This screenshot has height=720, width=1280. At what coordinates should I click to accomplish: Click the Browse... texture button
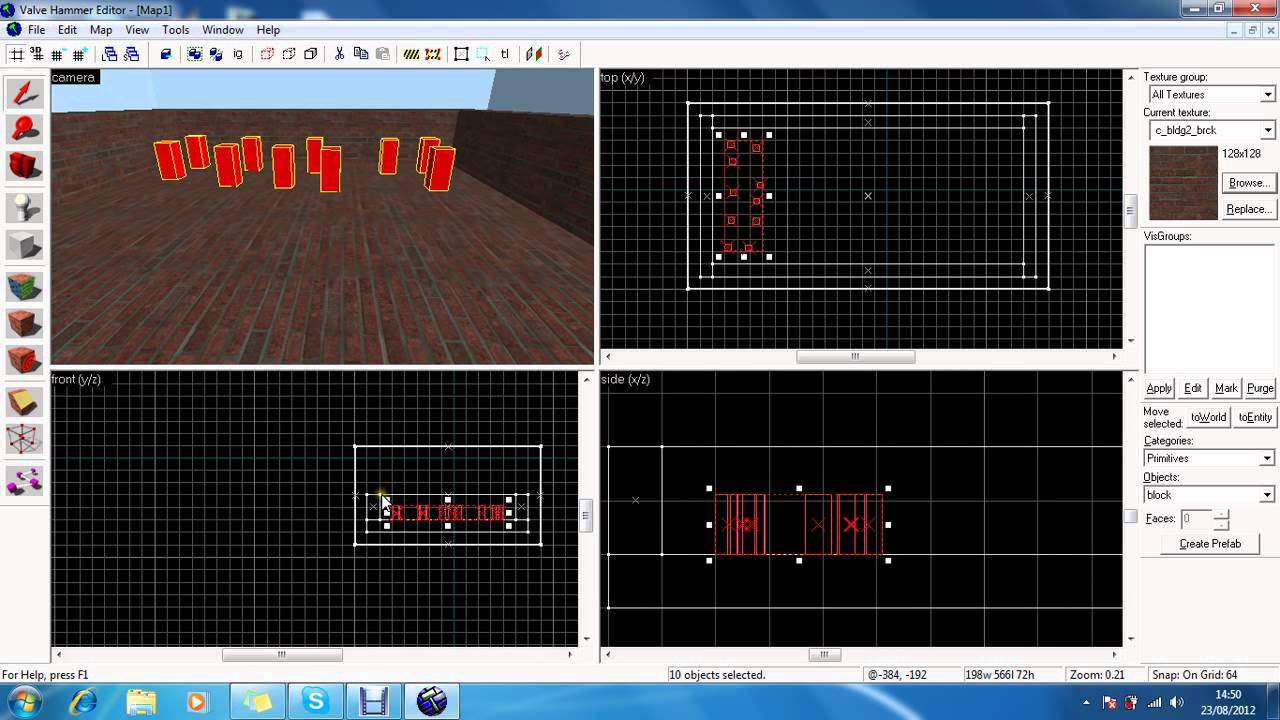1248,183
